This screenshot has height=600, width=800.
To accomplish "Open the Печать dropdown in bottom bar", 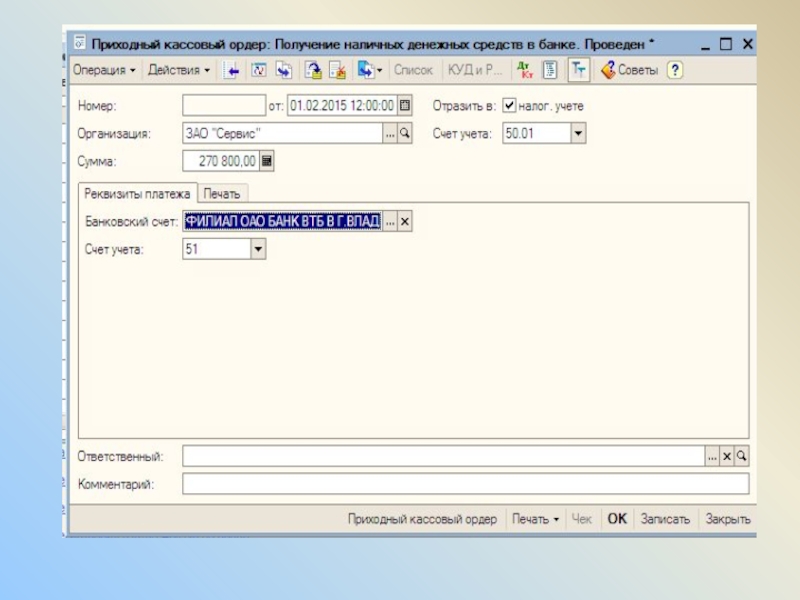I will tap(535, 519).
